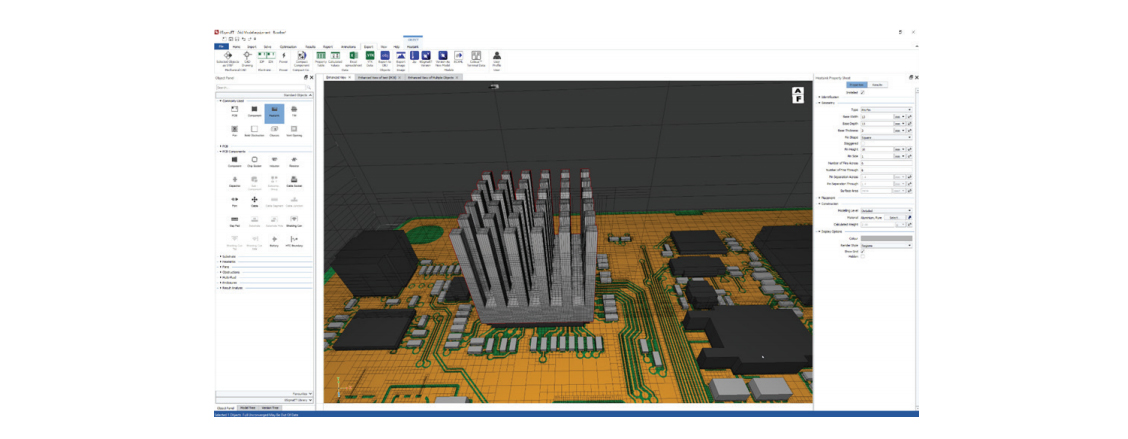1128x439 pixels.
Task: Switch to the Solve ribbon tab
Action: click(x=268, y=47)
